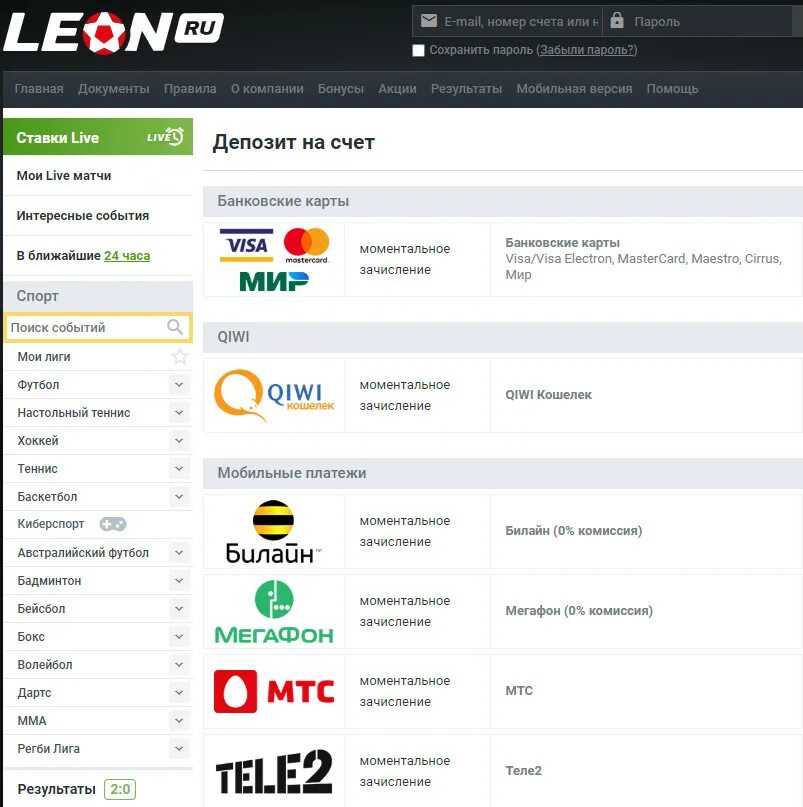Expand the Бокс chevron
803x807 pixels.
click(179, 637)
